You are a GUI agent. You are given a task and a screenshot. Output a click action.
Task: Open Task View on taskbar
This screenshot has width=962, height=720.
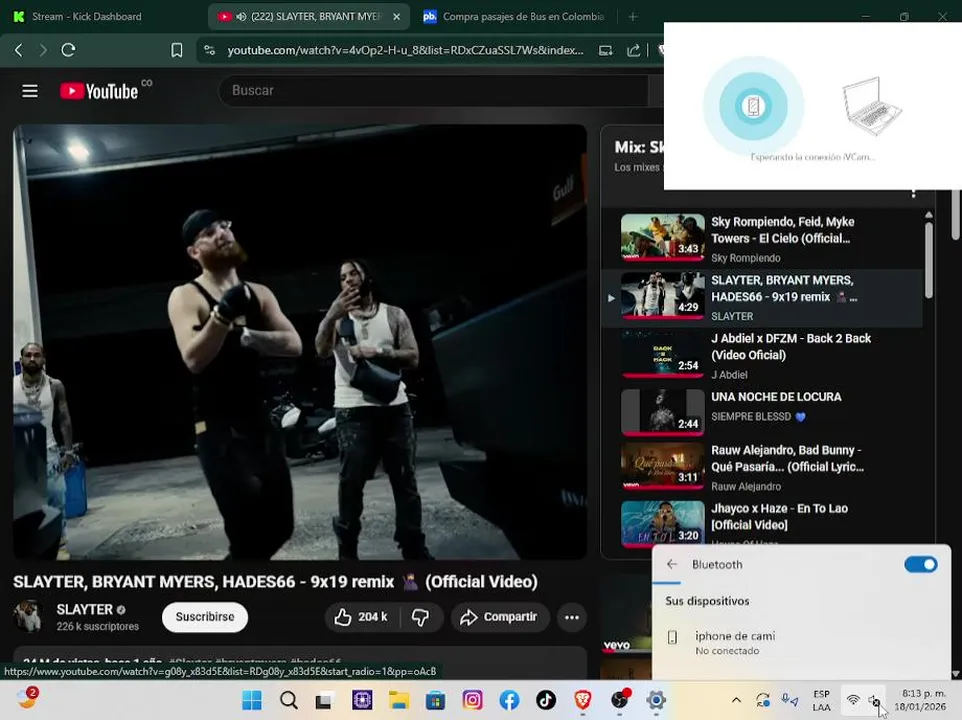325,700
